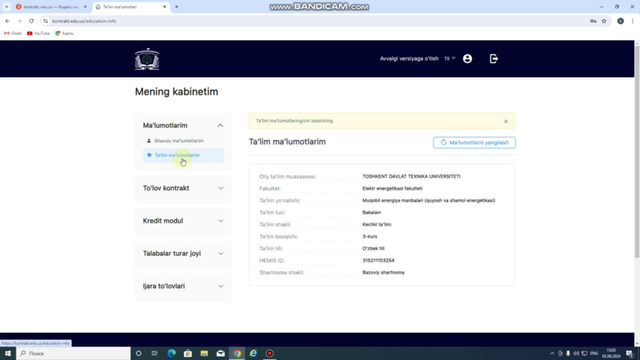640x360 pixels.
Task: Click the Bandicam recorder taskbar icon
Action: point(269,353)
